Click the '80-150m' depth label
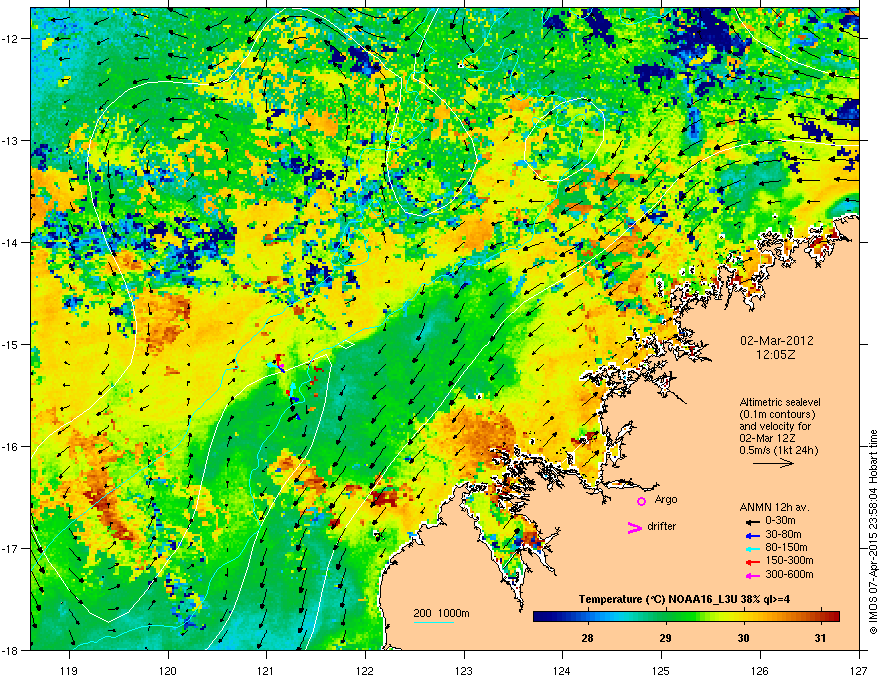 pos(786,548)
